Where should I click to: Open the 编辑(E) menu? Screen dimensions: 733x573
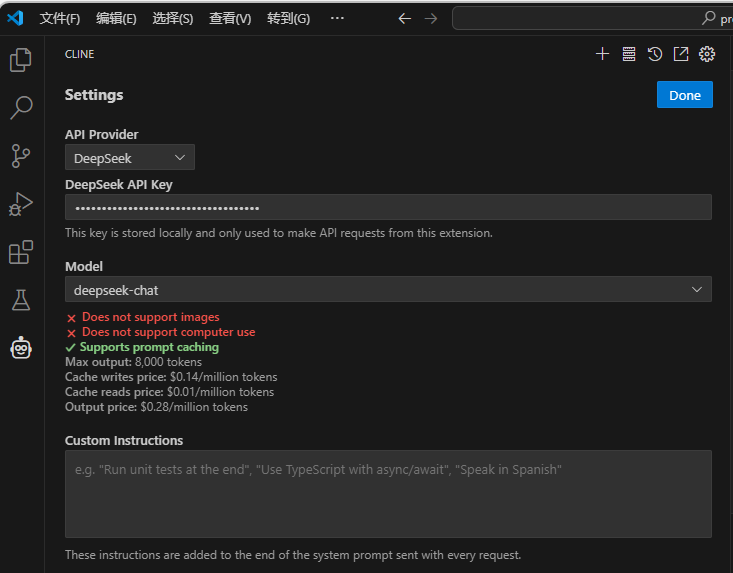click(116, 19)
